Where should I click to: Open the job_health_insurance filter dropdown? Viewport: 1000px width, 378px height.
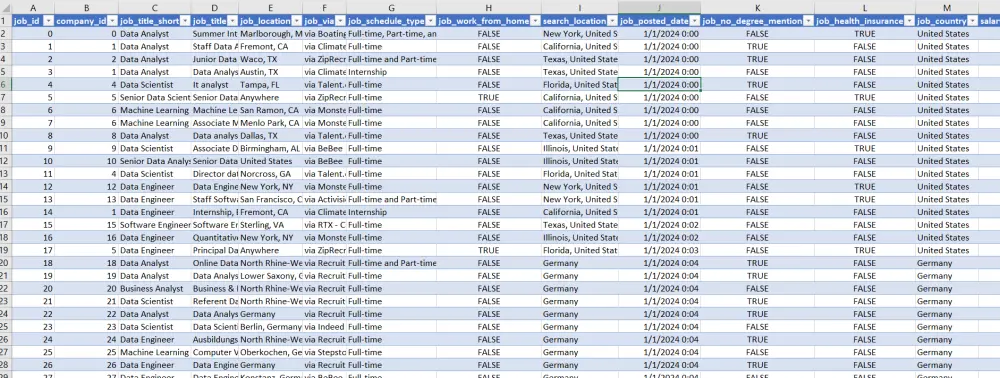tap(909, 21)
